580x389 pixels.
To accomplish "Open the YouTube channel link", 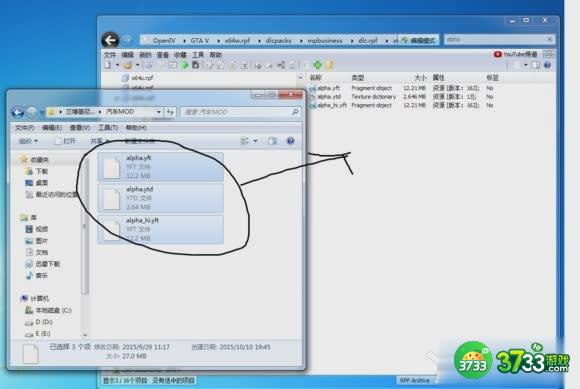I will pyautogui.click(x=515, y=54).
